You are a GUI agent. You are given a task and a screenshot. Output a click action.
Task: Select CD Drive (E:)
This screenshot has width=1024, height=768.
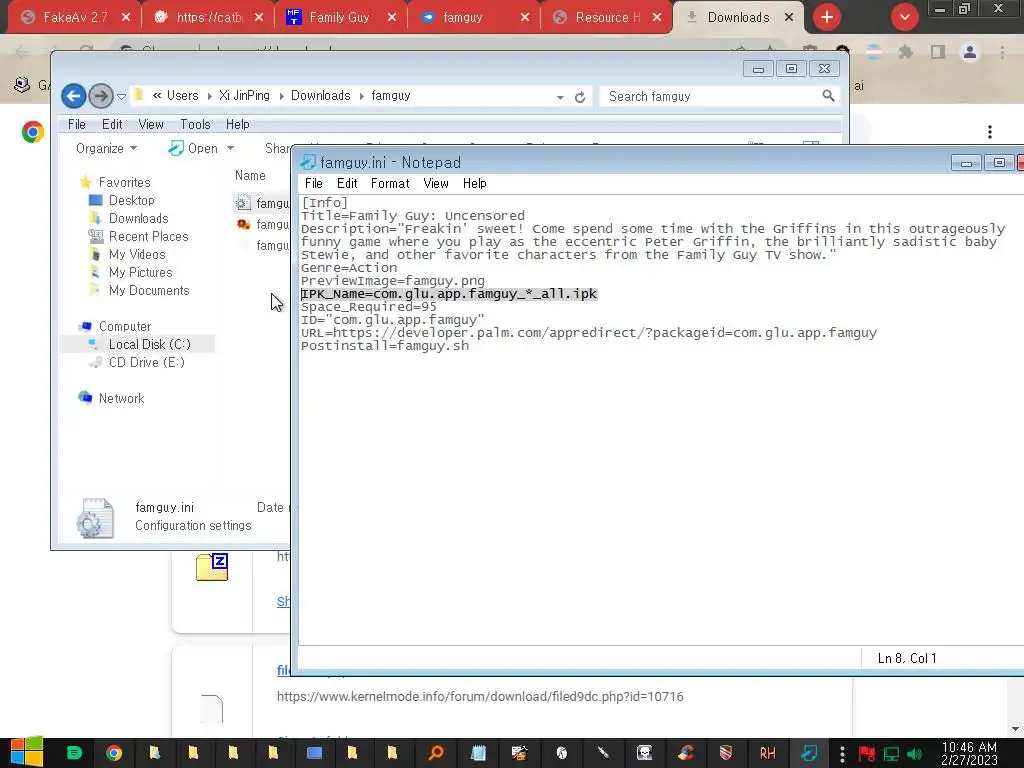click(x=146, y=362)
